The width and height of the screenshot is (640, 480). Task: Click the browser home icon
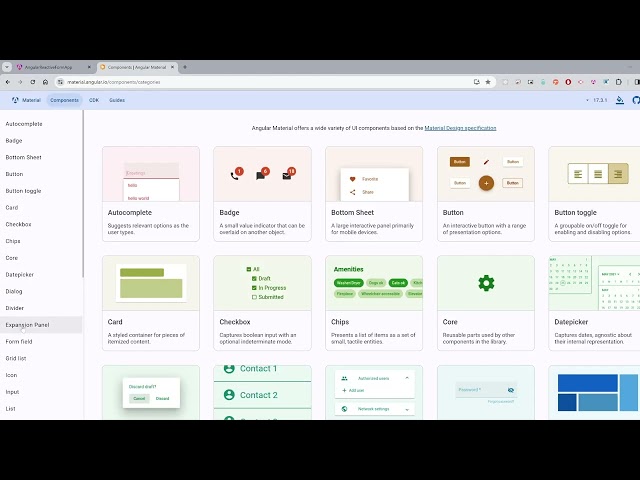coord(45,82)
